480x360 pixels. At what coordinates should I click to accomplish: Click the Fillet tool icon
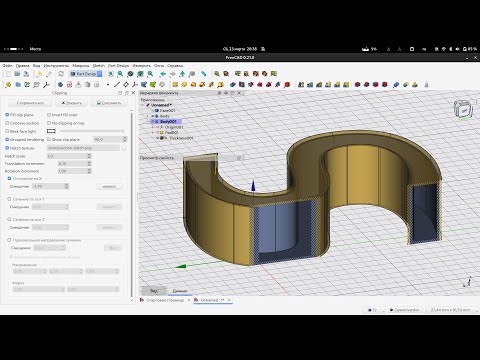pos(358,85)
